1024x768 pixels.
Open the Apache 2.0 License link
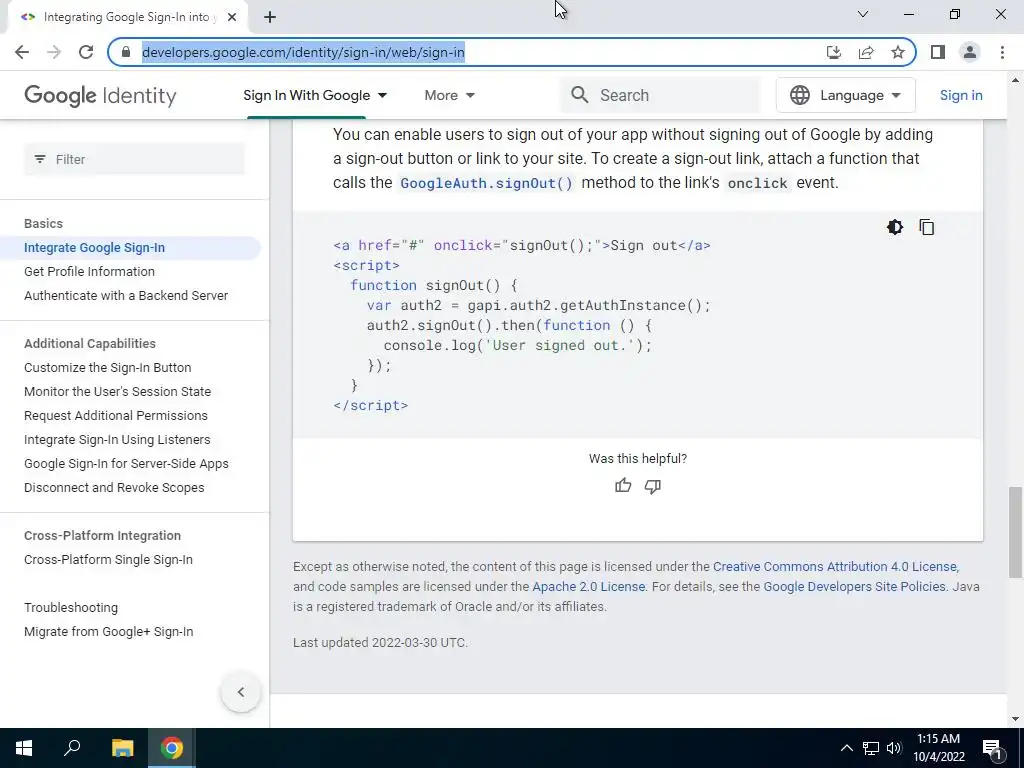pos(588,587)
